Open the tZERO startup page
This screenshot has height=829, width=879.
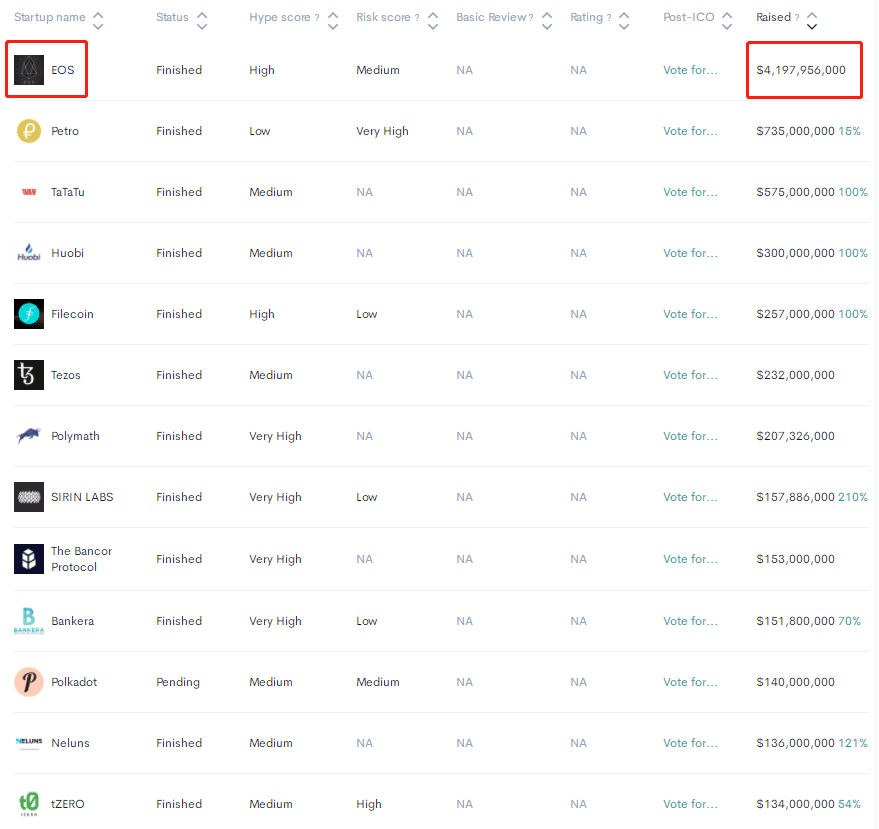tap(67, 804)
